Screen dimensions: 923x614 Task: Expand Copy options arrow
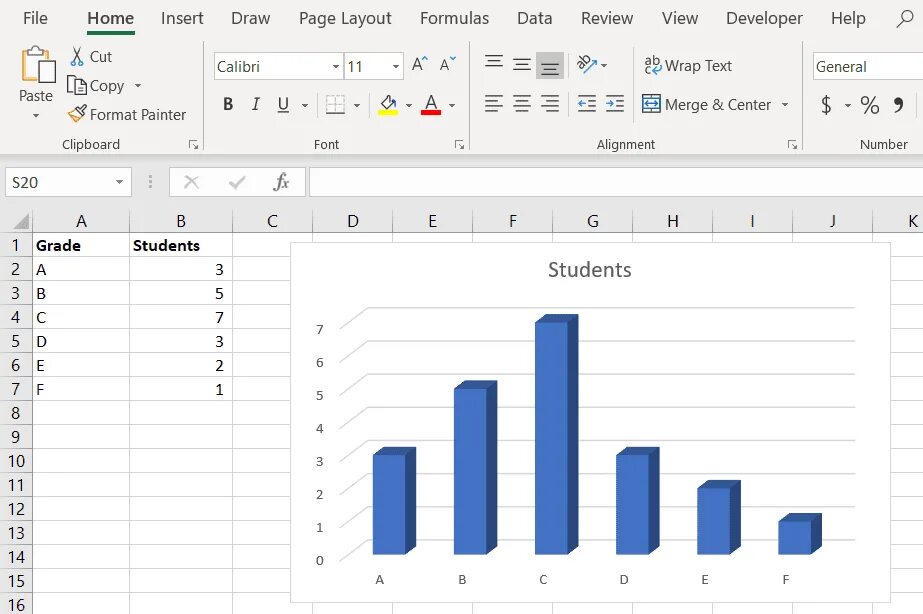click(x=138, y=86)
